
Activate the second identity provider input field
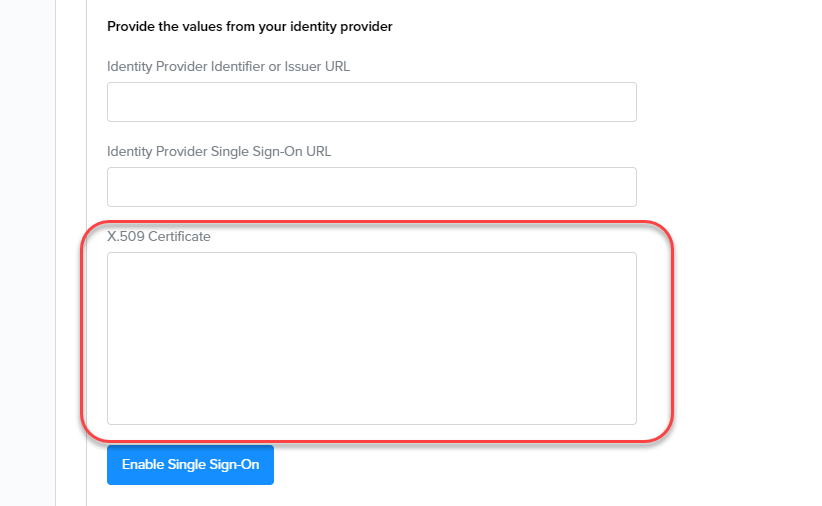(x=371, y=187)
